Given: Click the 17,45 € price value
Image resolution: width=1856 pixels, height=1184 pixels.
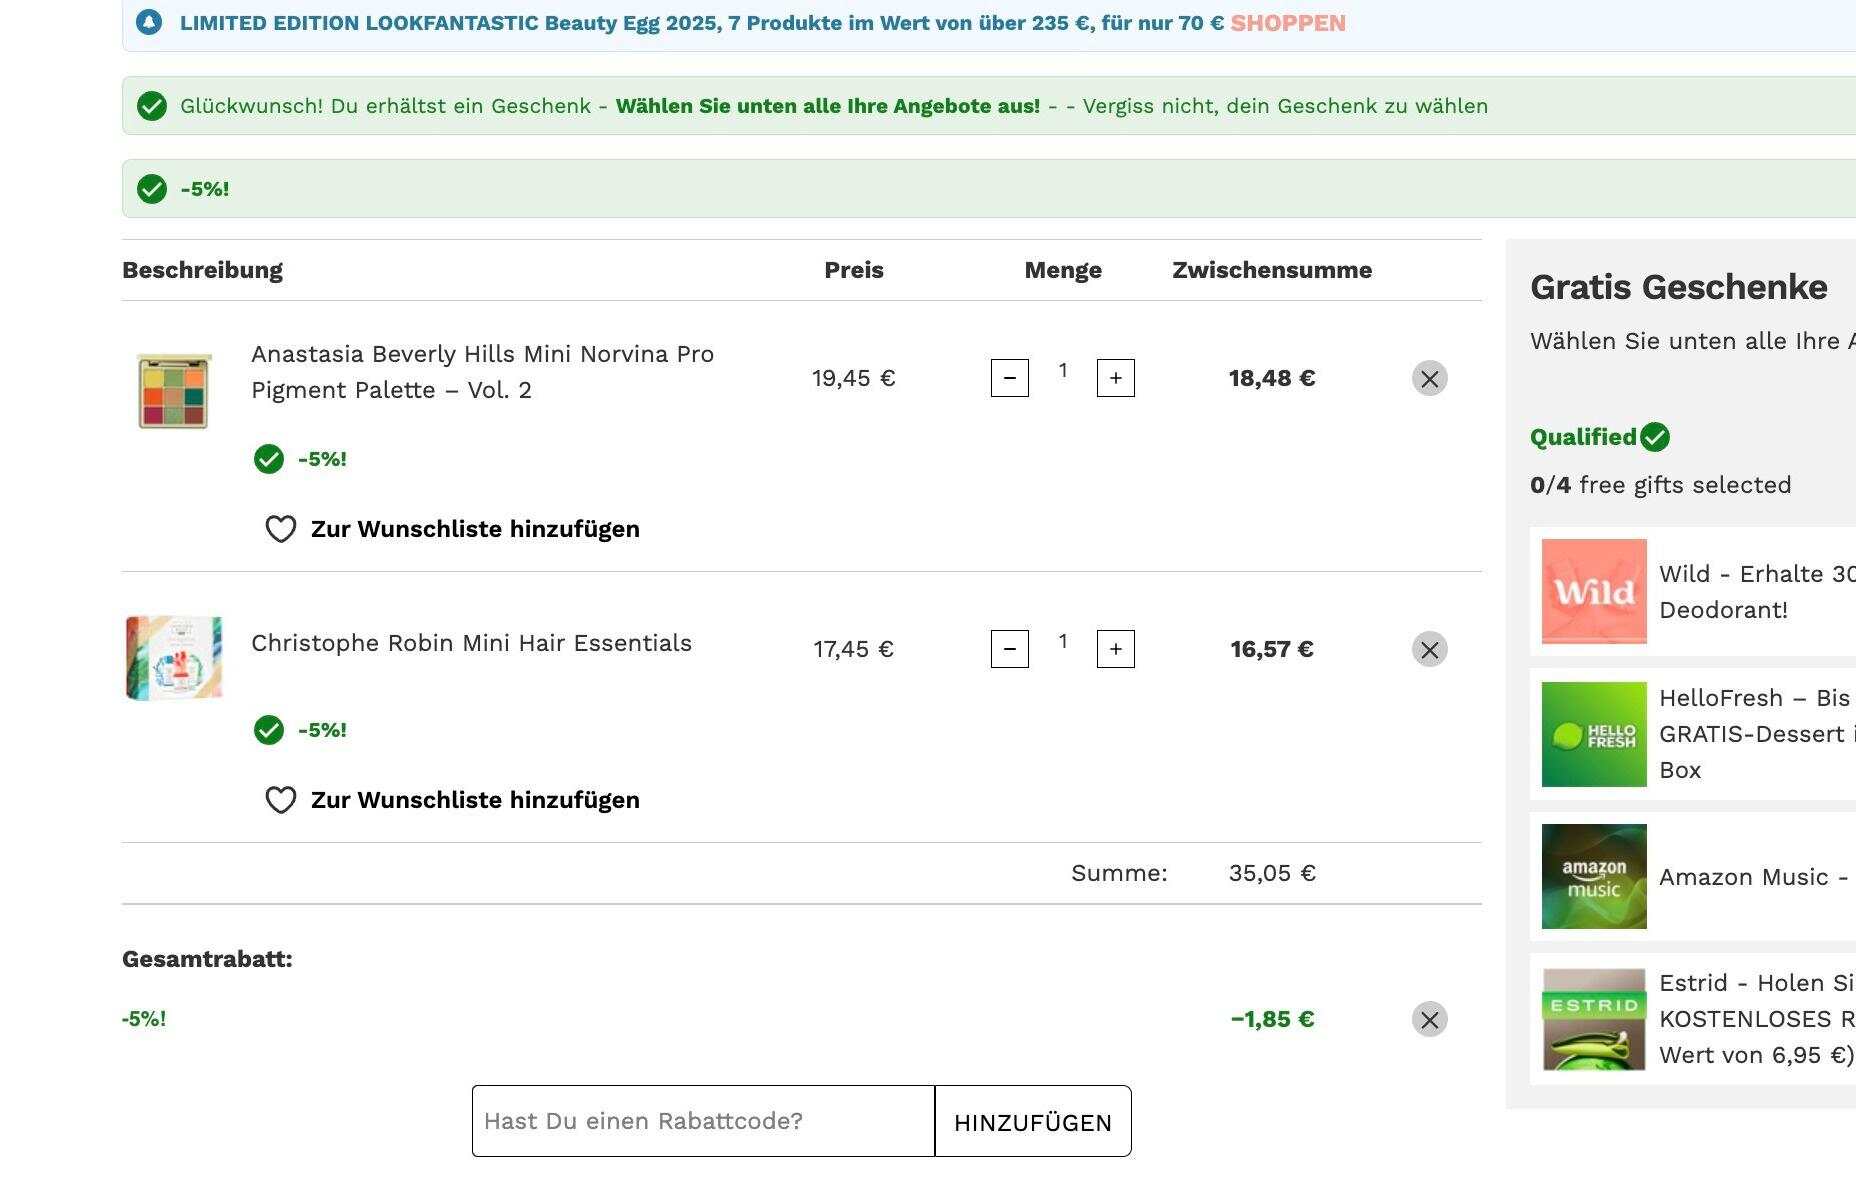Looking at the screenshot, I should point(854,649).
